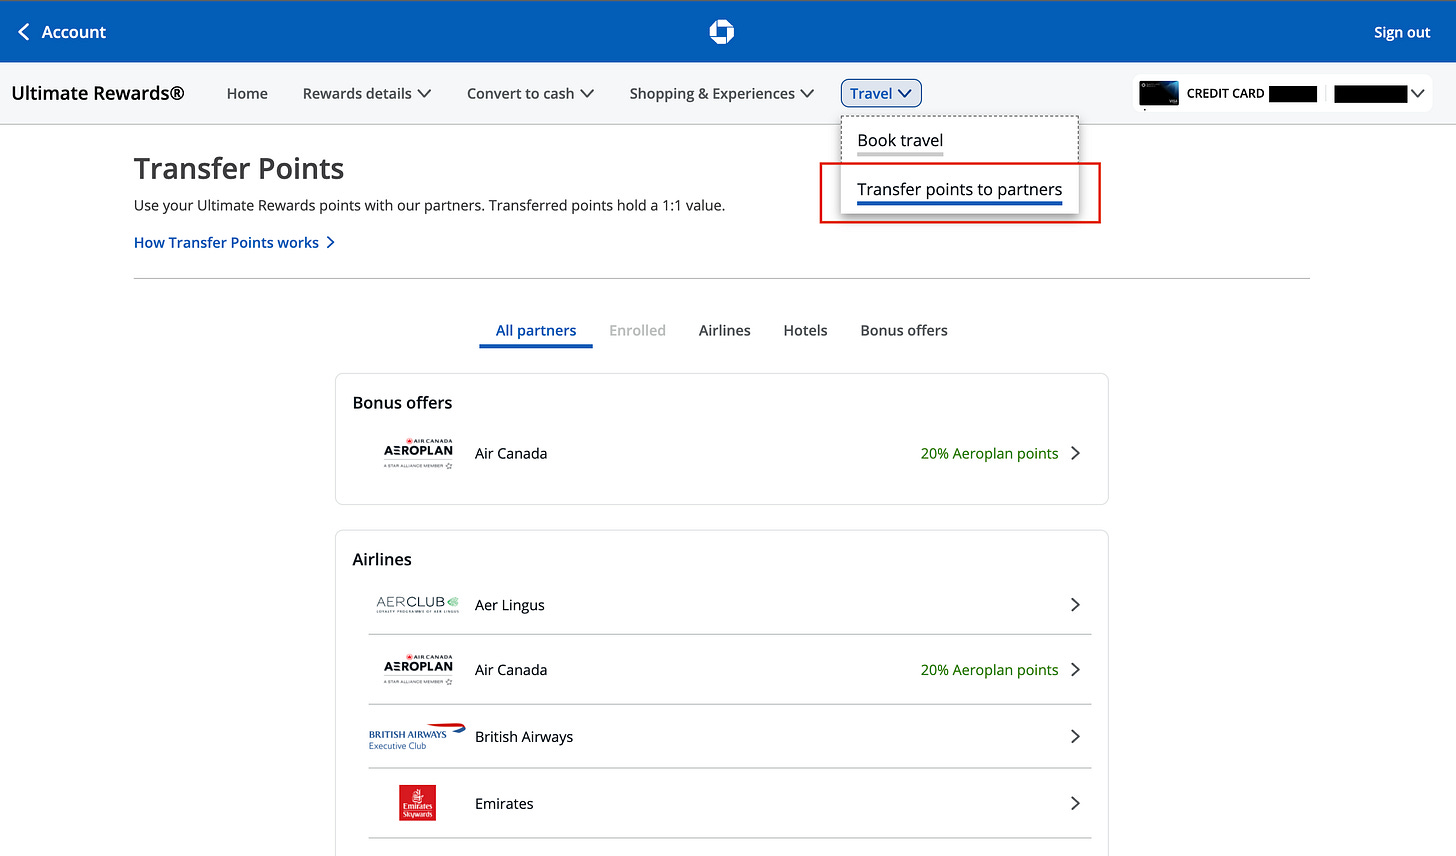1456x856 pixels.
Task: Open Emirates row chevron
Action: point(1075,803)
